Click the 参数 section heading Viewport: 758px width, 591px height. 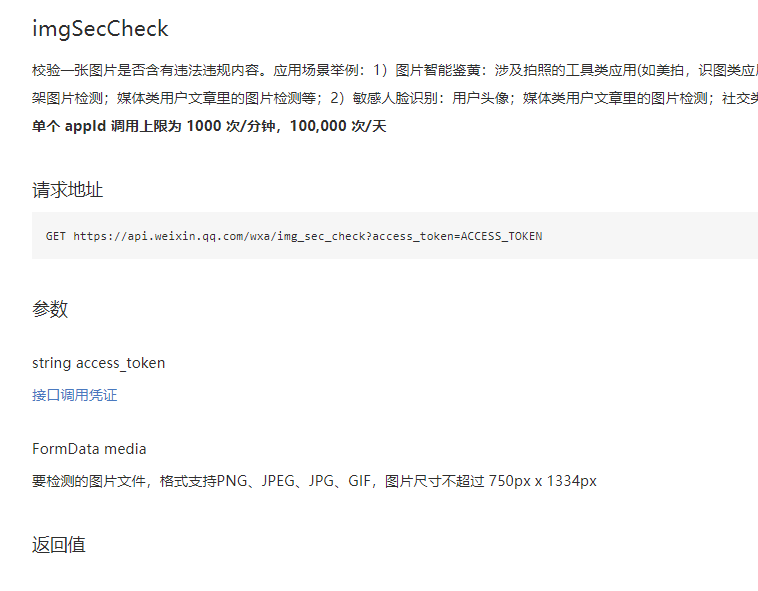(x=50, y=309)
